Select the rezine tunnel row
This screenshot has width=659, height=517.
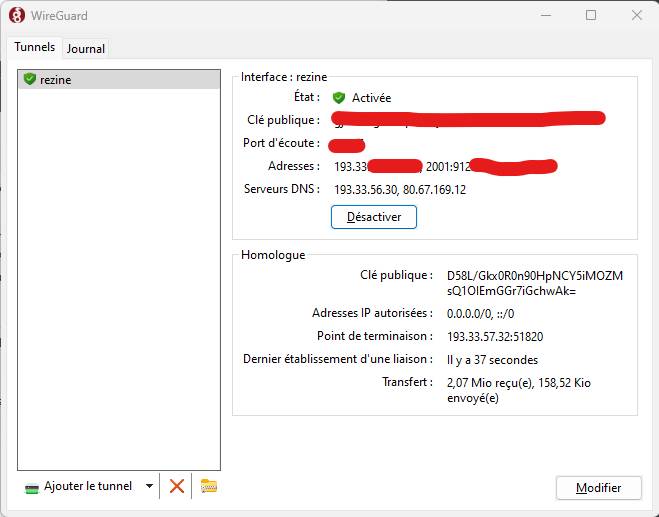coord(119,79)
